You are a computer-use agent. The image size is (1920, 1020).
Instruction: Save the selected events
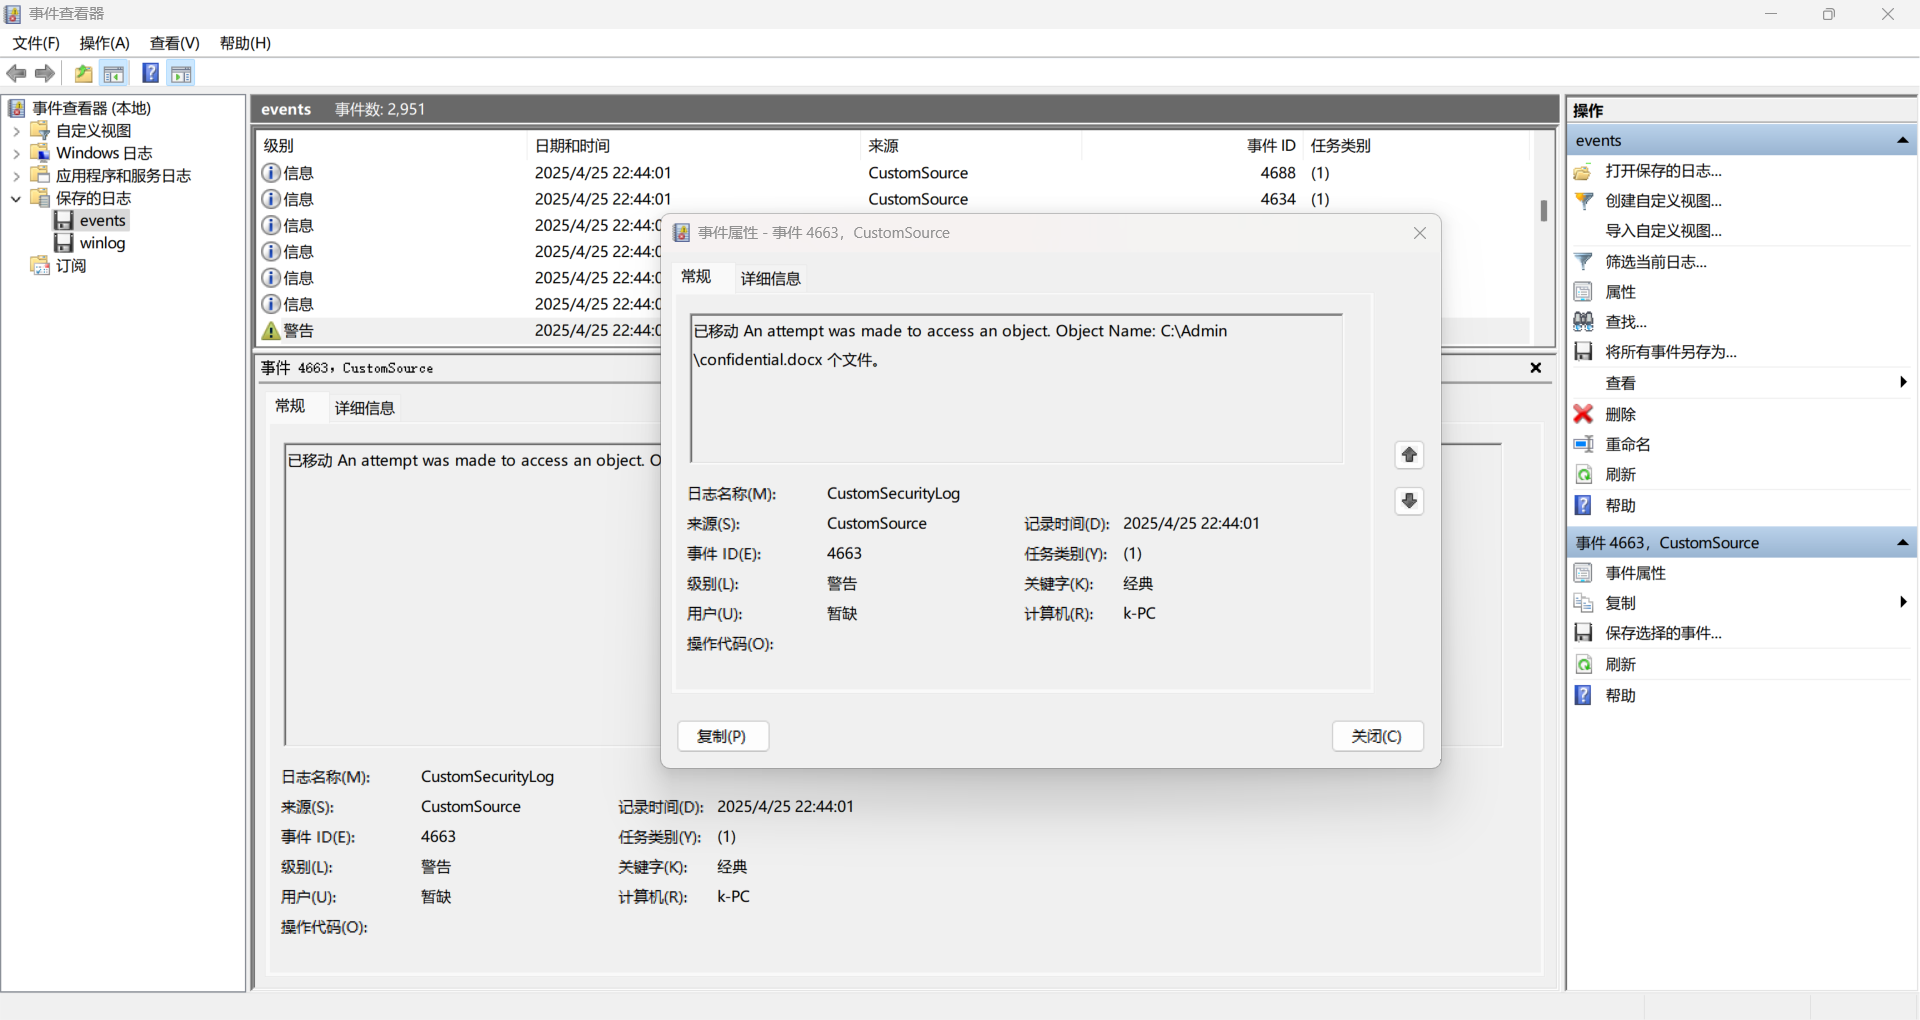coord(1663,633)
